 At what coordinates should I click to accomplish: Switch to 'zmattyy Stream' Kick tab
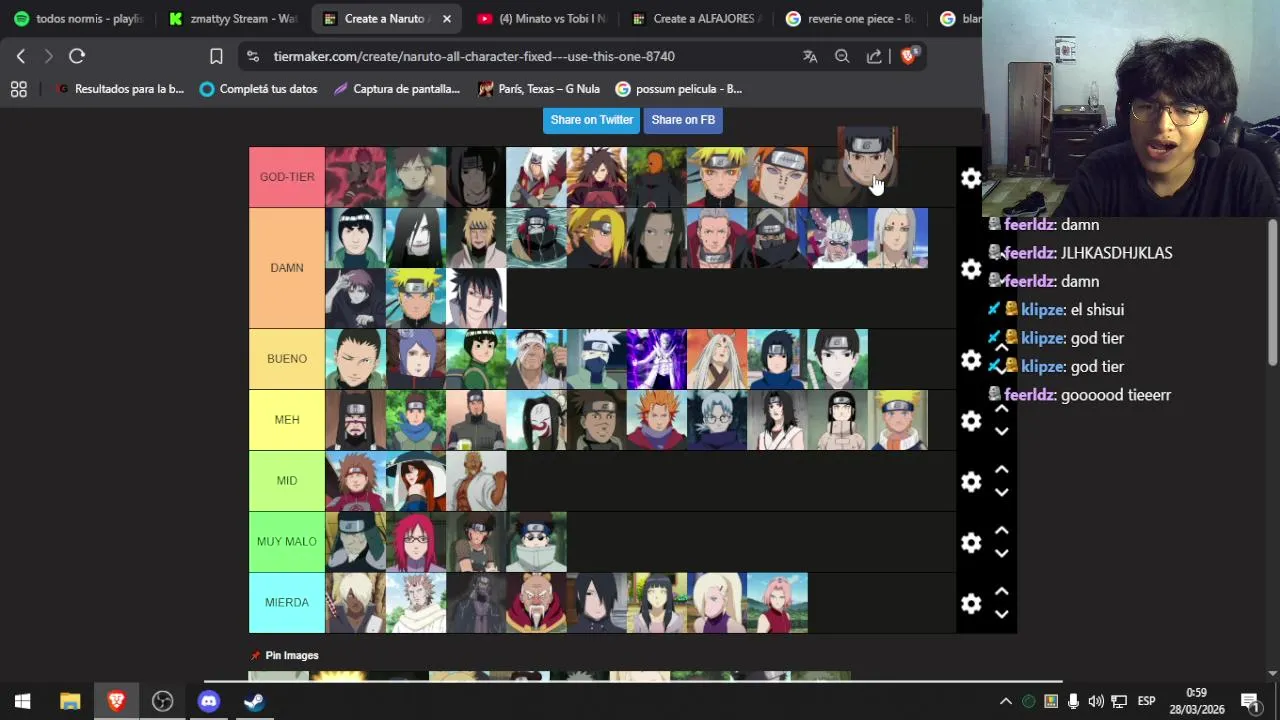pos(234,18)
